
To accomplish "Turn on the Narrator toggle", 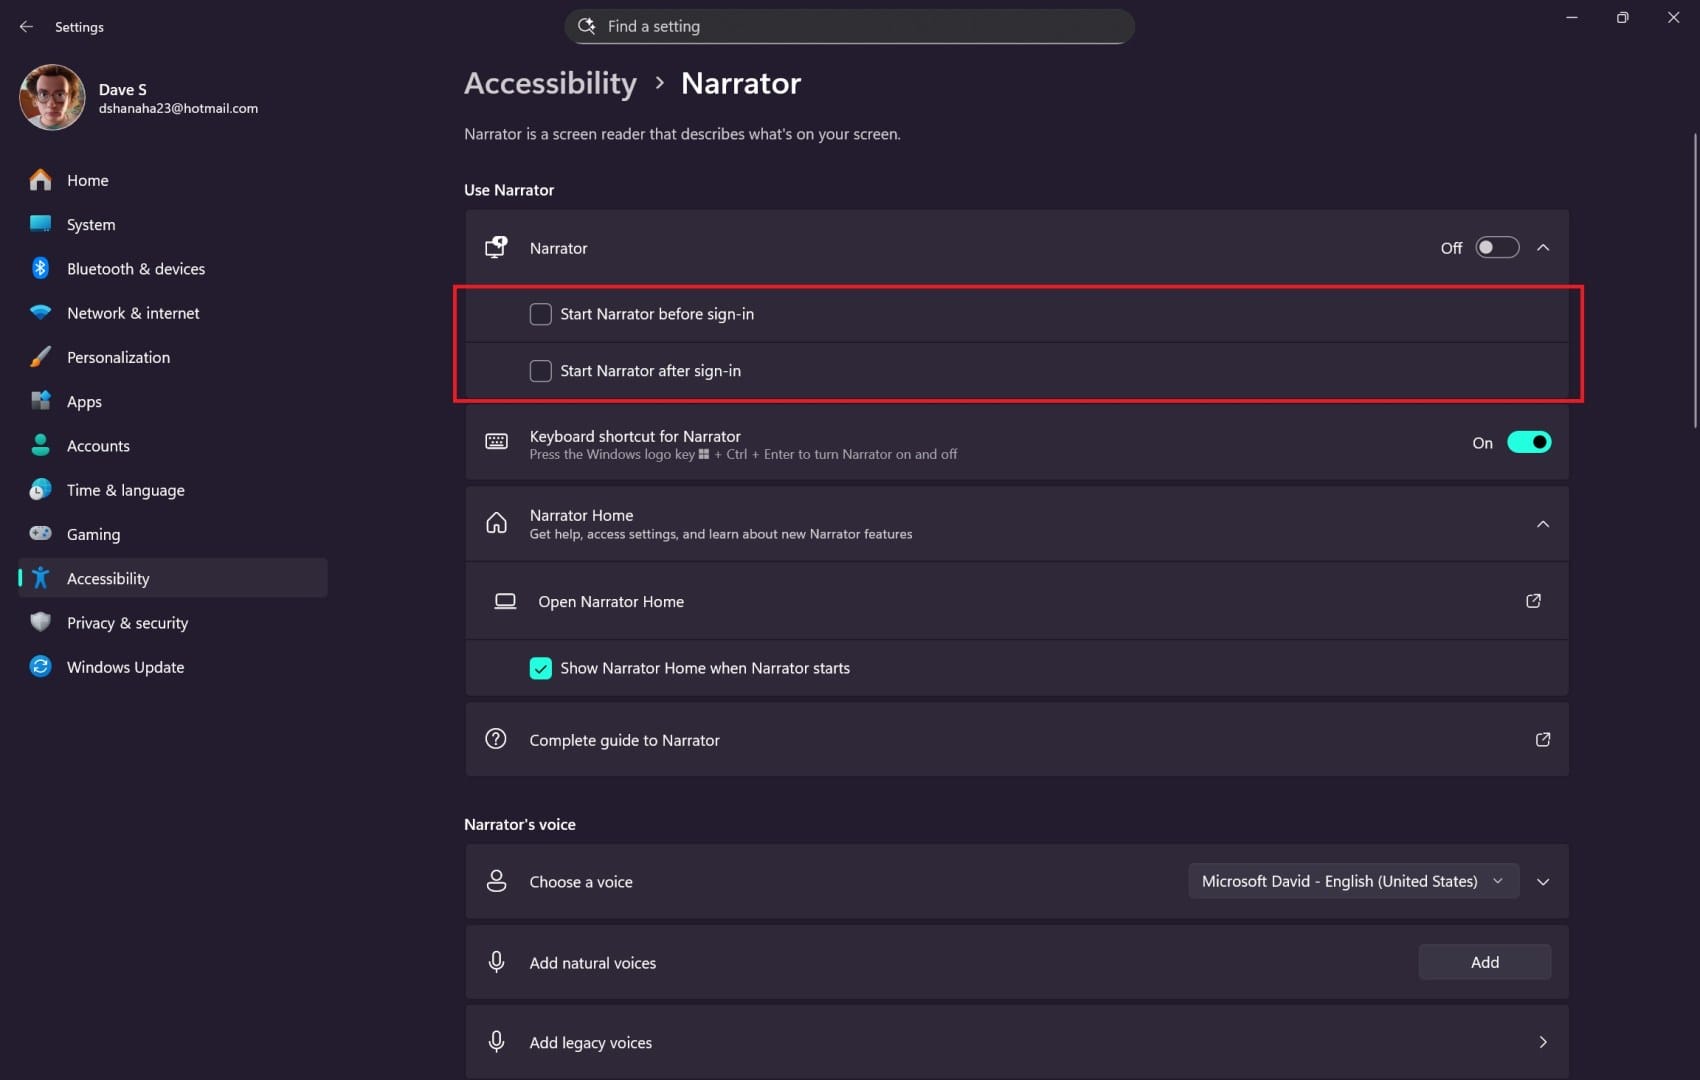I will [1497, 247].
